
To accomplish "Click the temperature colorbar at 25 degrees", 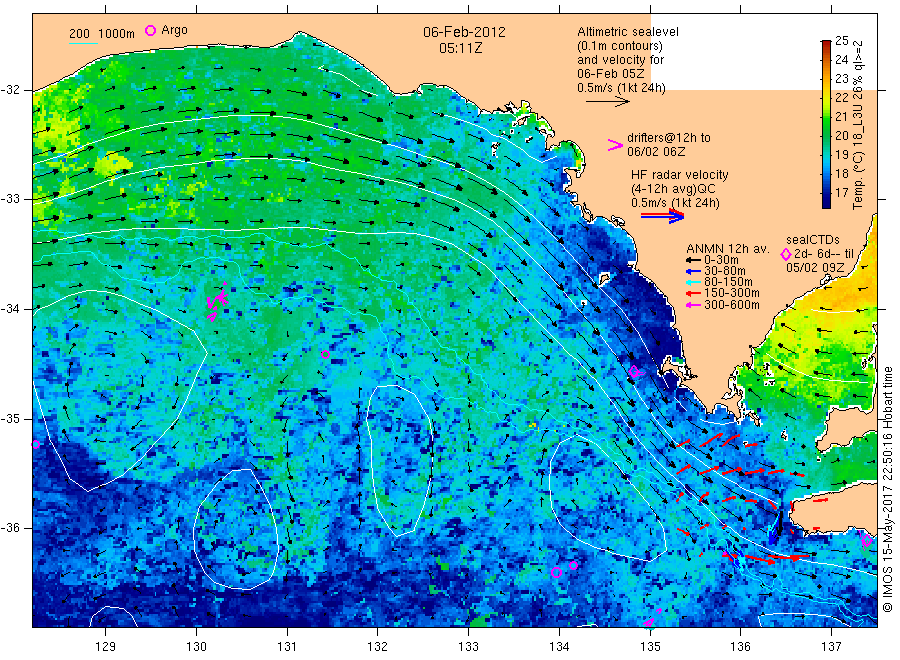I will click(826, 41).
